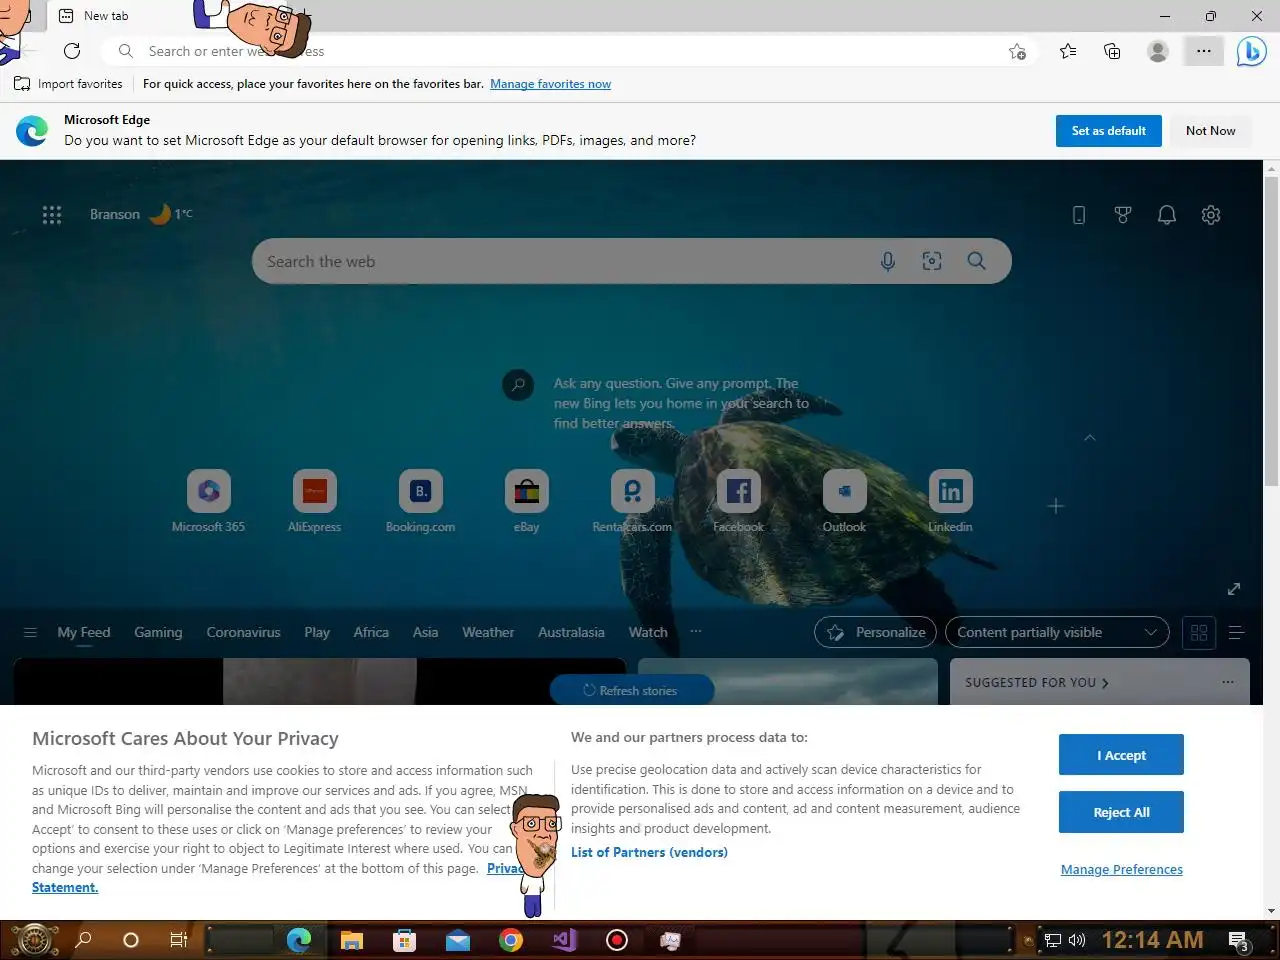Open the feed hamburger menu
The height and width of the screenshot is (960, 1280).
[x=30, y=632]
